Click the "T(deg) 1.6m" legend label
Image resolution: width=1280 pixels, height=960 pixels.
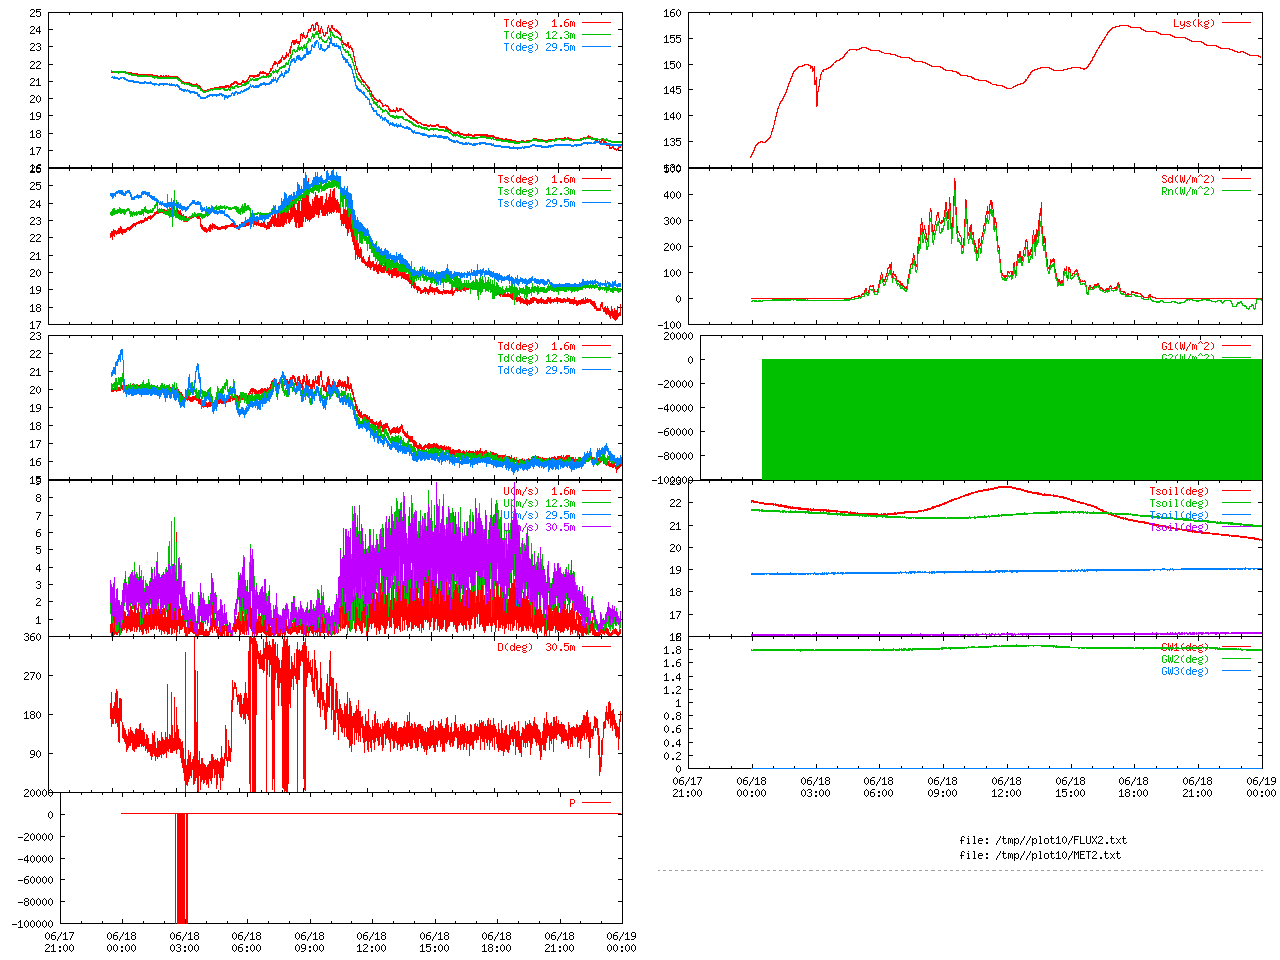(x=540, y=23)
